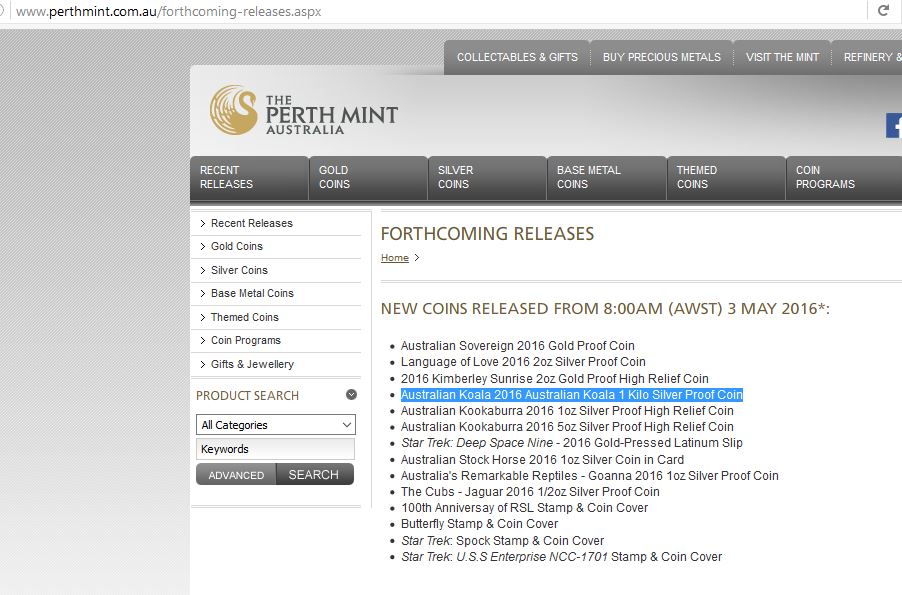The image size is (902, 595).
Task: Click the Advanced search button
Action: pos(236,475)
